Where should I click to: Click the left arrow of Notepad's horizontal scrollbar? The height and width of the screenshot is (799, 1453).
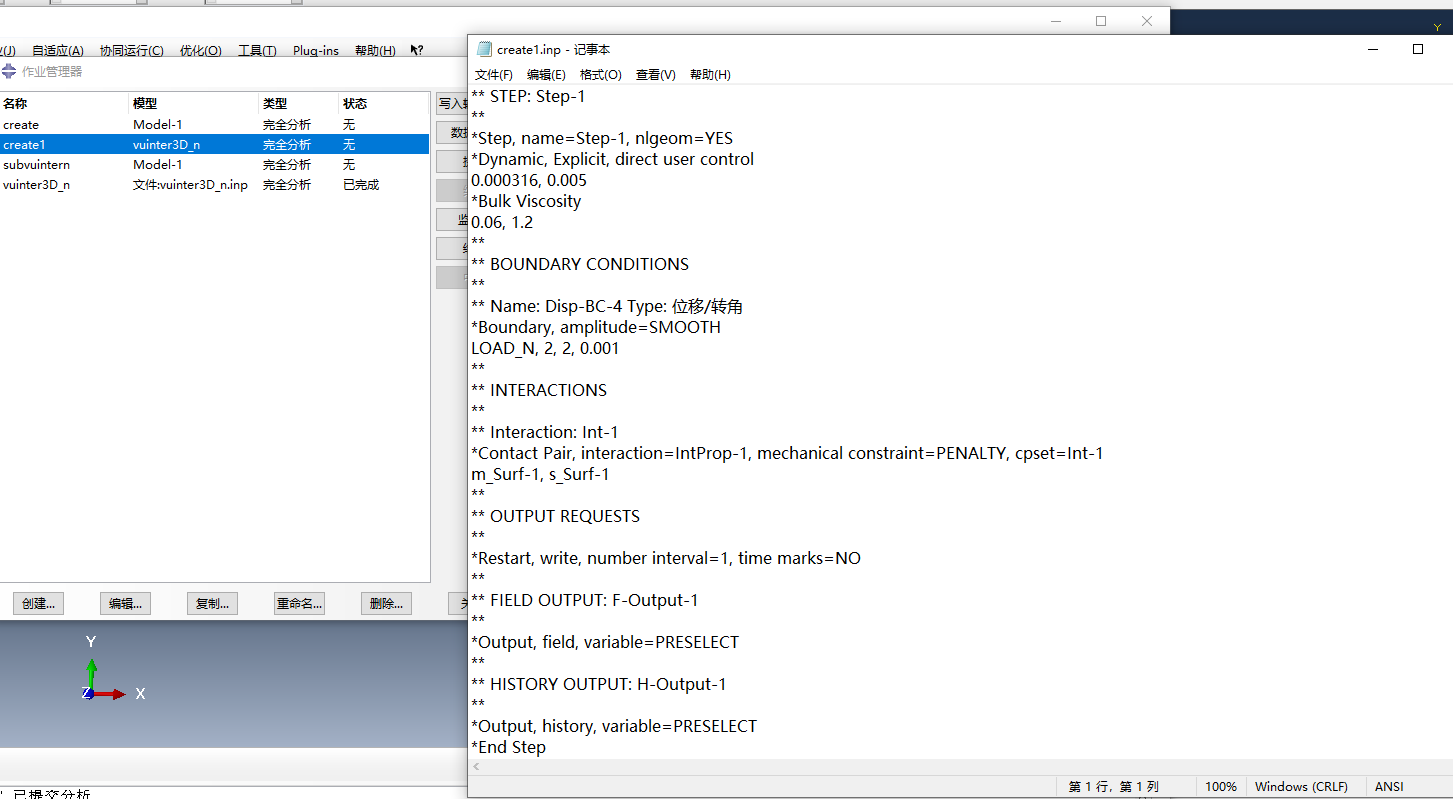click(476, 766)
